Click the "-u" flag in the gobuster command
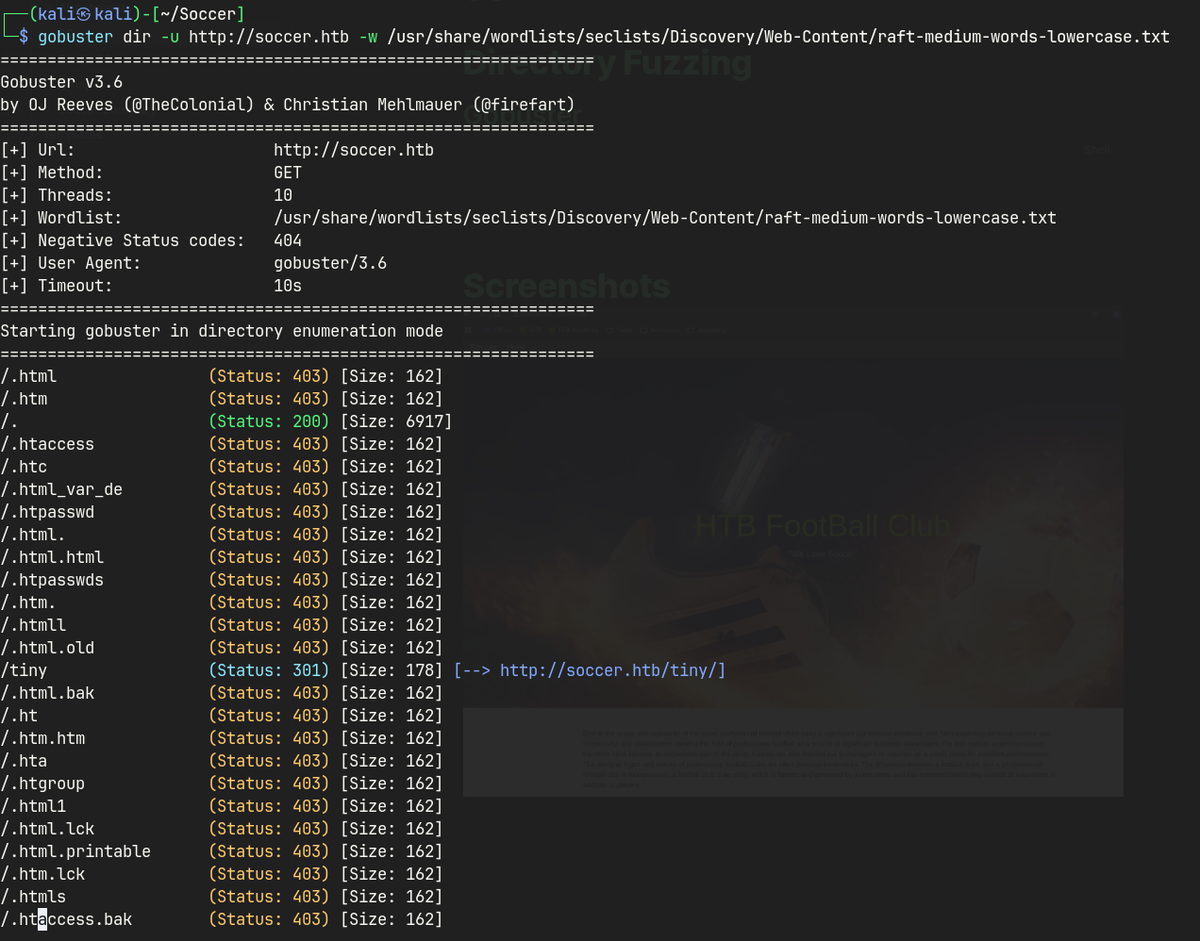This screenshot has height=941, width=1200. click(170, 37)
